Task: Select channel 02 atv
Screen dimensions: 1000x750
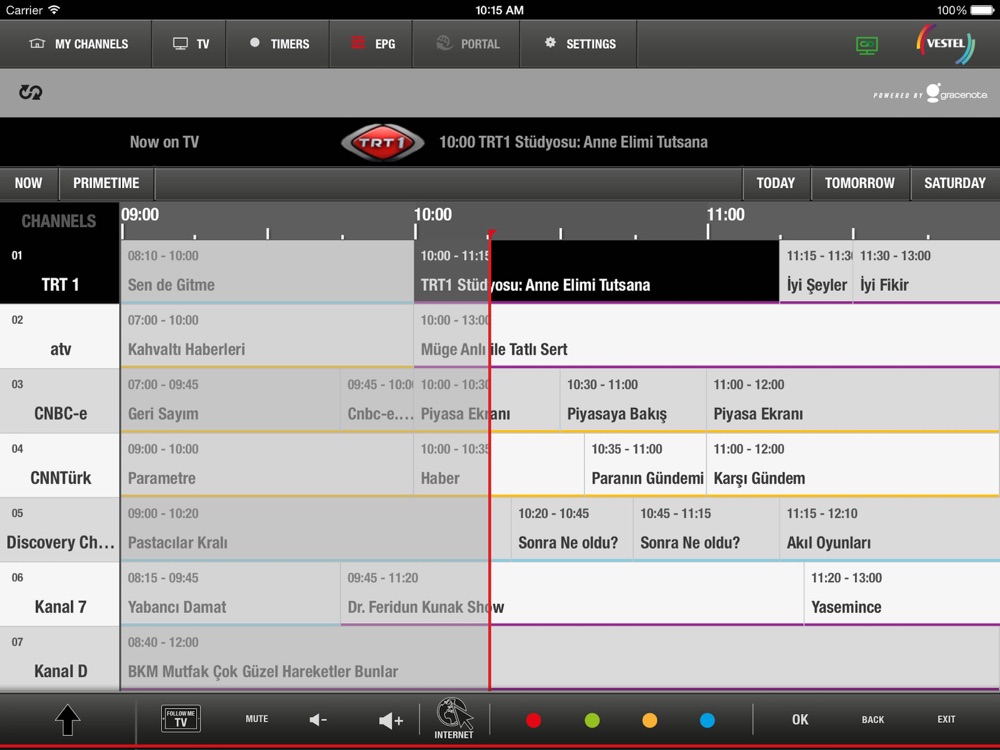Action: (60, 336)
